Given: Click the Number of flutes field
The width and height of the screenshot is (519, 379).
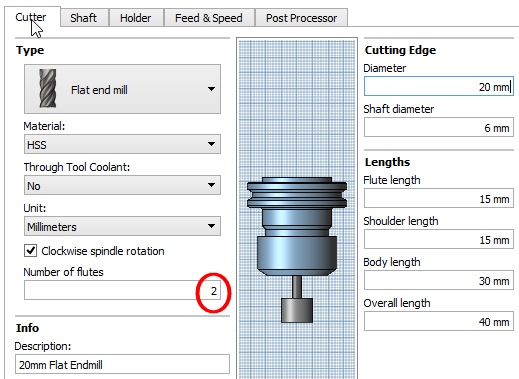Looking at the screenshot, I should (x=122, y=290).
